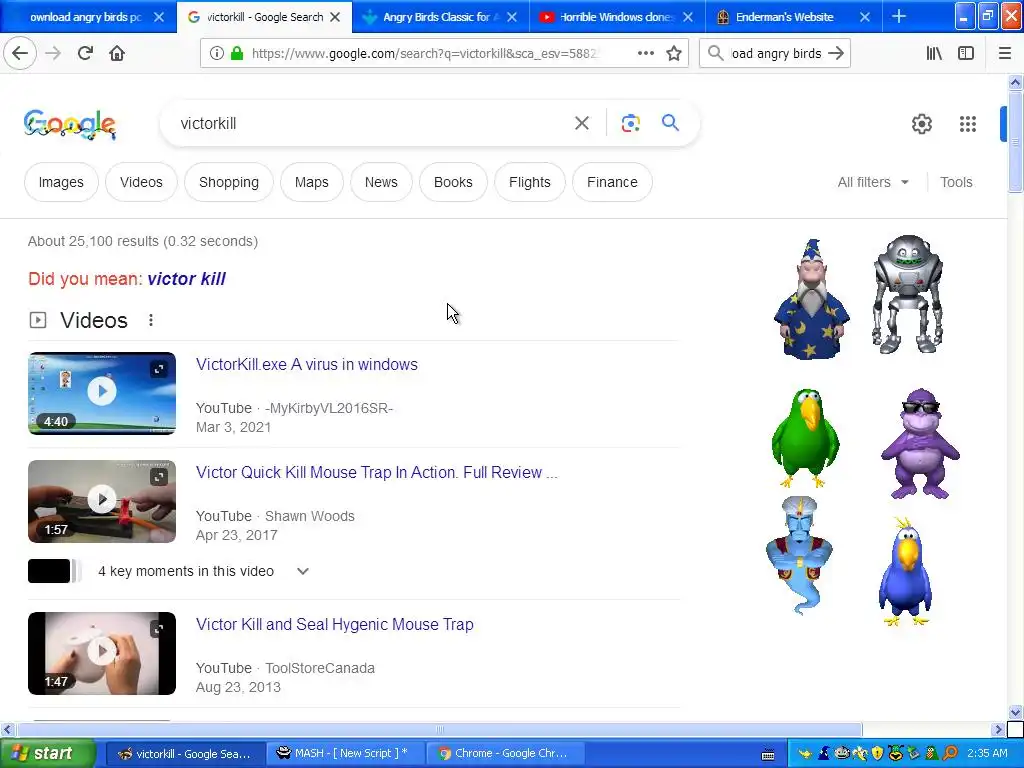Image resolution: width=1024 pixels, height=768 pixels.
Task: Filter results by Maps
Action: click(312, 182)
